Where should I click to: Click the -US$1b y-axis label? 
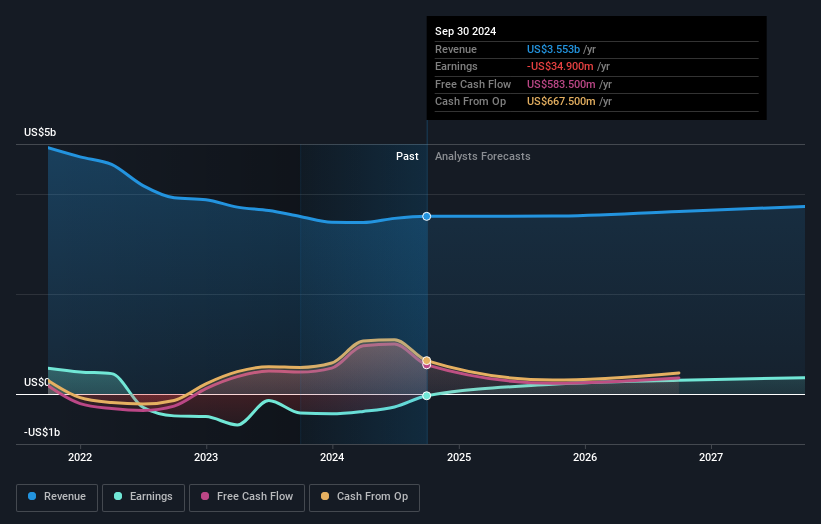[42, 432]
